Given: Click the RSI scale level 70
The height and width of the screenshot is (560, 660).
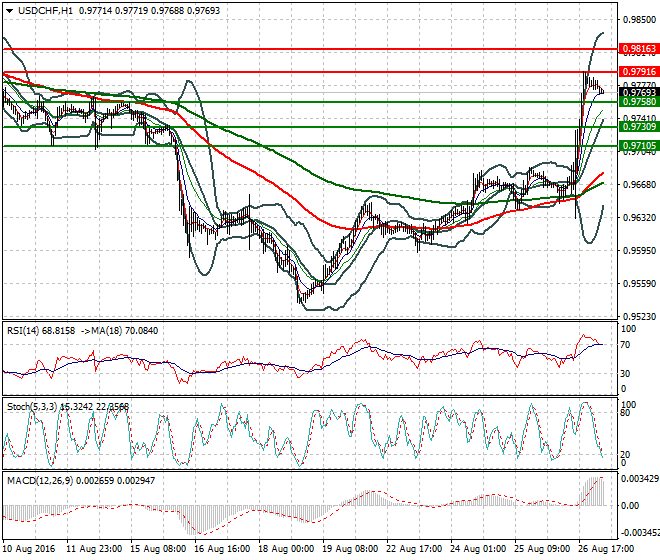Looking at the screenshot, I should pos(625,345).
